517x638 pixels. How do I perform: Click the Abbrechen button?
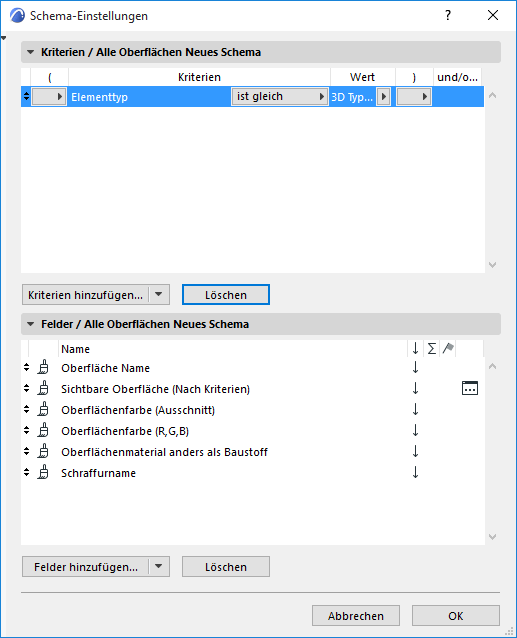356,616
